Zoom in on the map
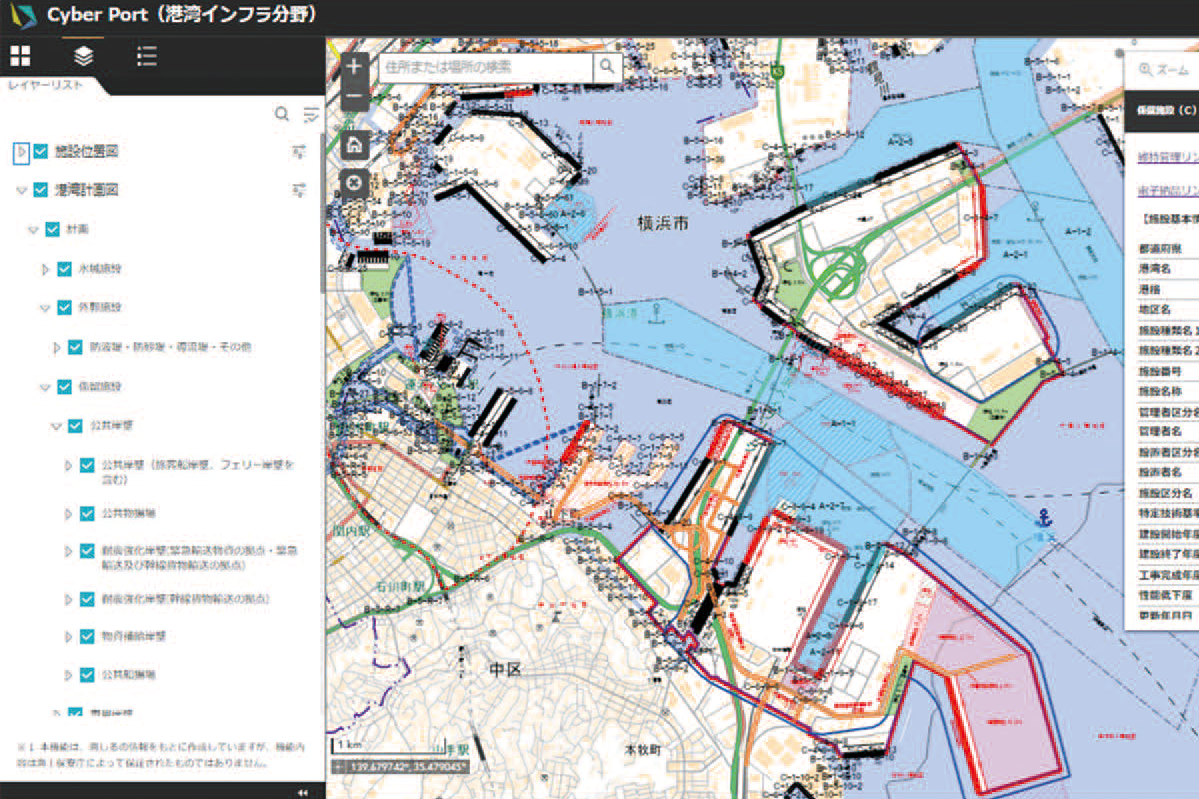This screenshot has width=1199, height=799. (x=354, y=68)
